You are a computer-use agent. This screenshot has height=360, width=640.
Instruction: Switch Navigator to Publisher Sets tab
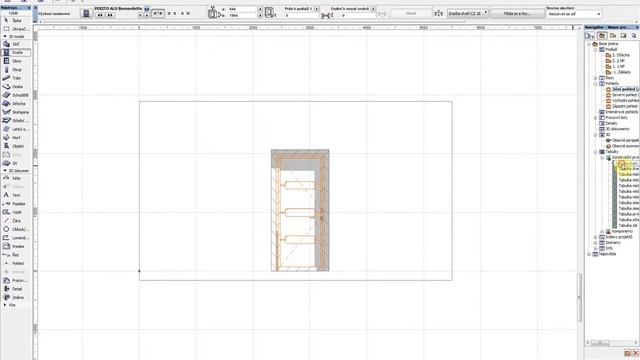click(x=634, y=36)
